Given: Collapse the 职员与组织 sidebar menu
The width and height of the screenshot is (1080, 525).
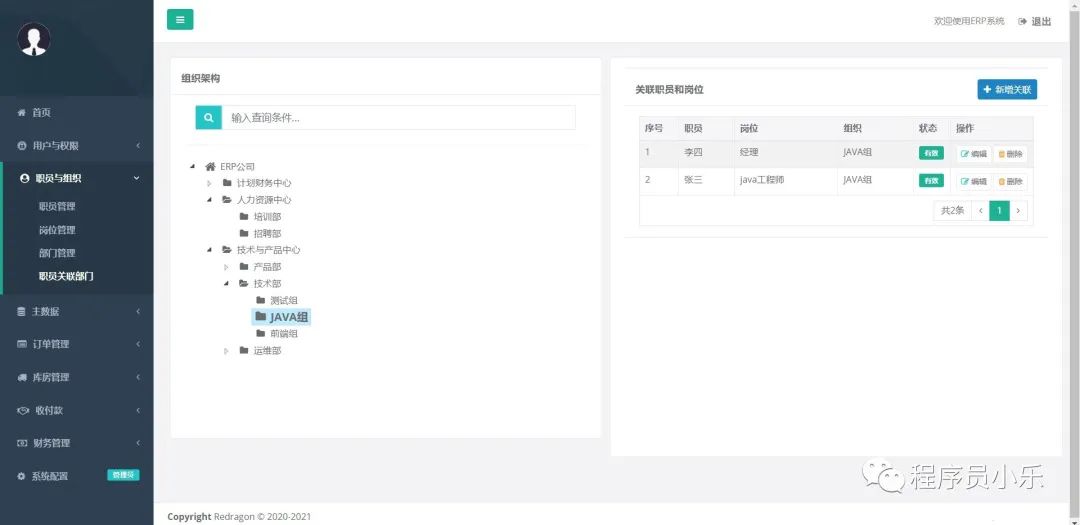Looking at the screenshot, I should 77,178.
